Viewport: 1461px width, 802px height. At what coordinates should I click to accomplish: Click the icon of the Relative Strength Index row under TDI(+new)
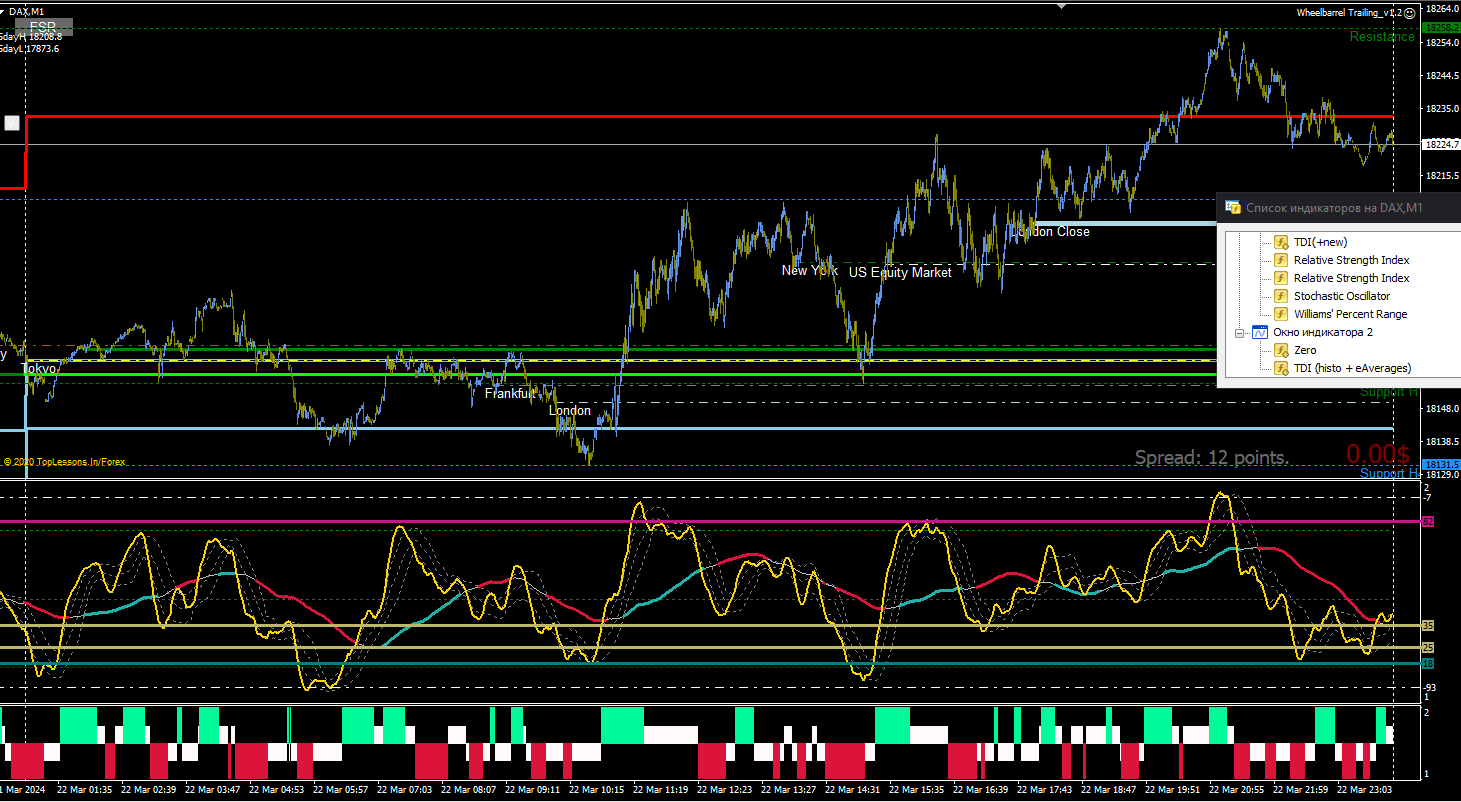(1281, 260)
